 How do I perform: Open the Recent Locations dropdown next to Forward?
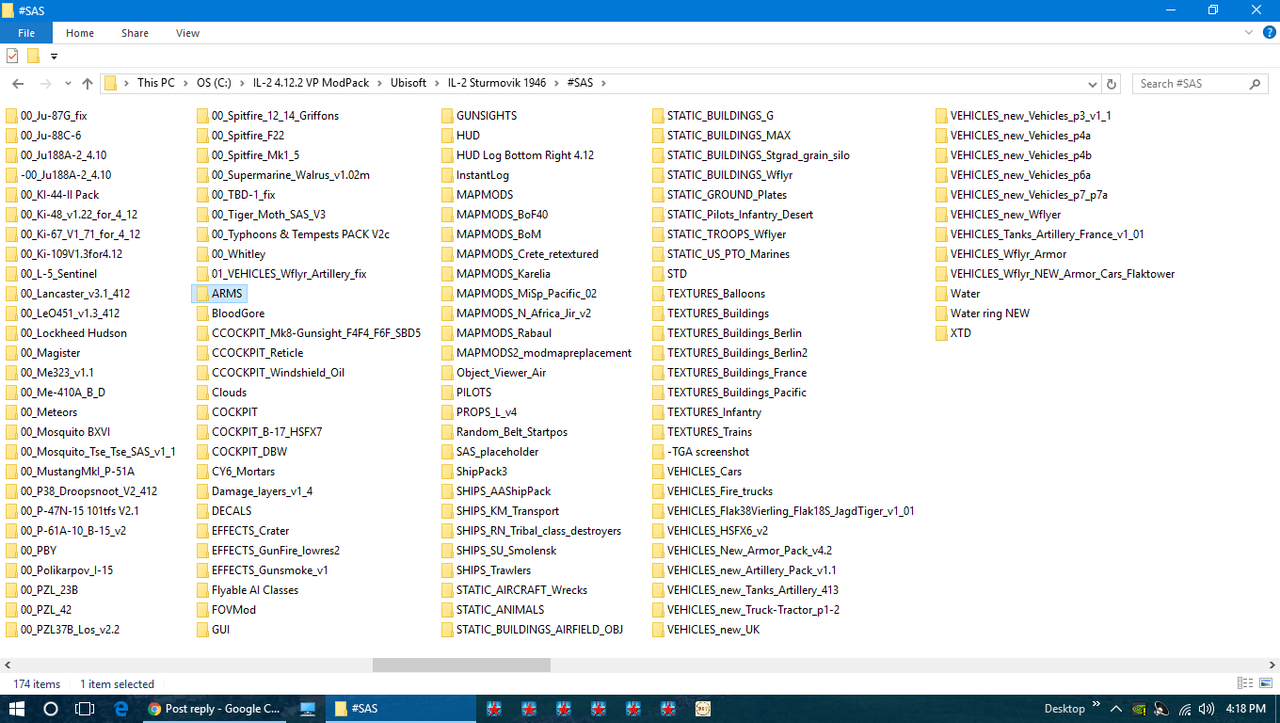tap(67, 83)
